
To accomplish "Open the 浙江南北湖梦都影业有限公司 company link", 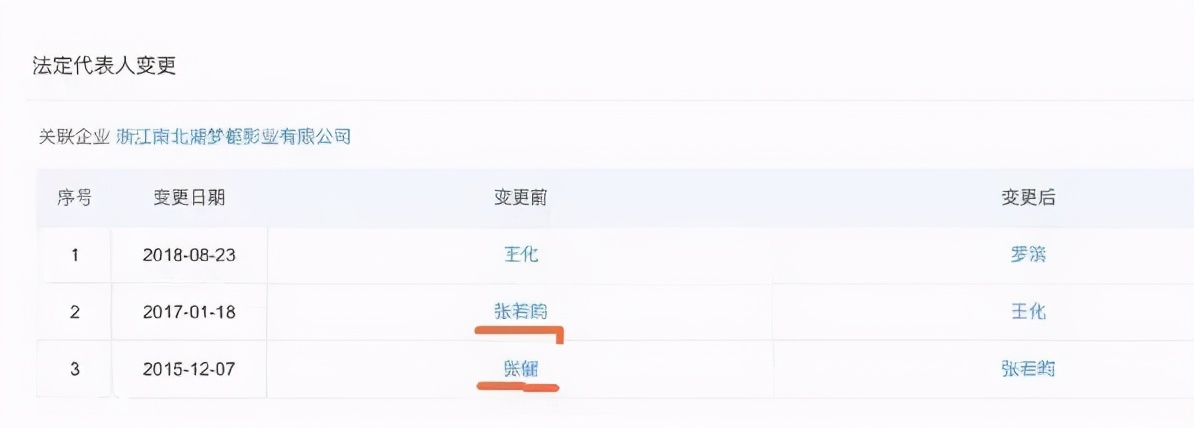I will (x=234, y=136).
